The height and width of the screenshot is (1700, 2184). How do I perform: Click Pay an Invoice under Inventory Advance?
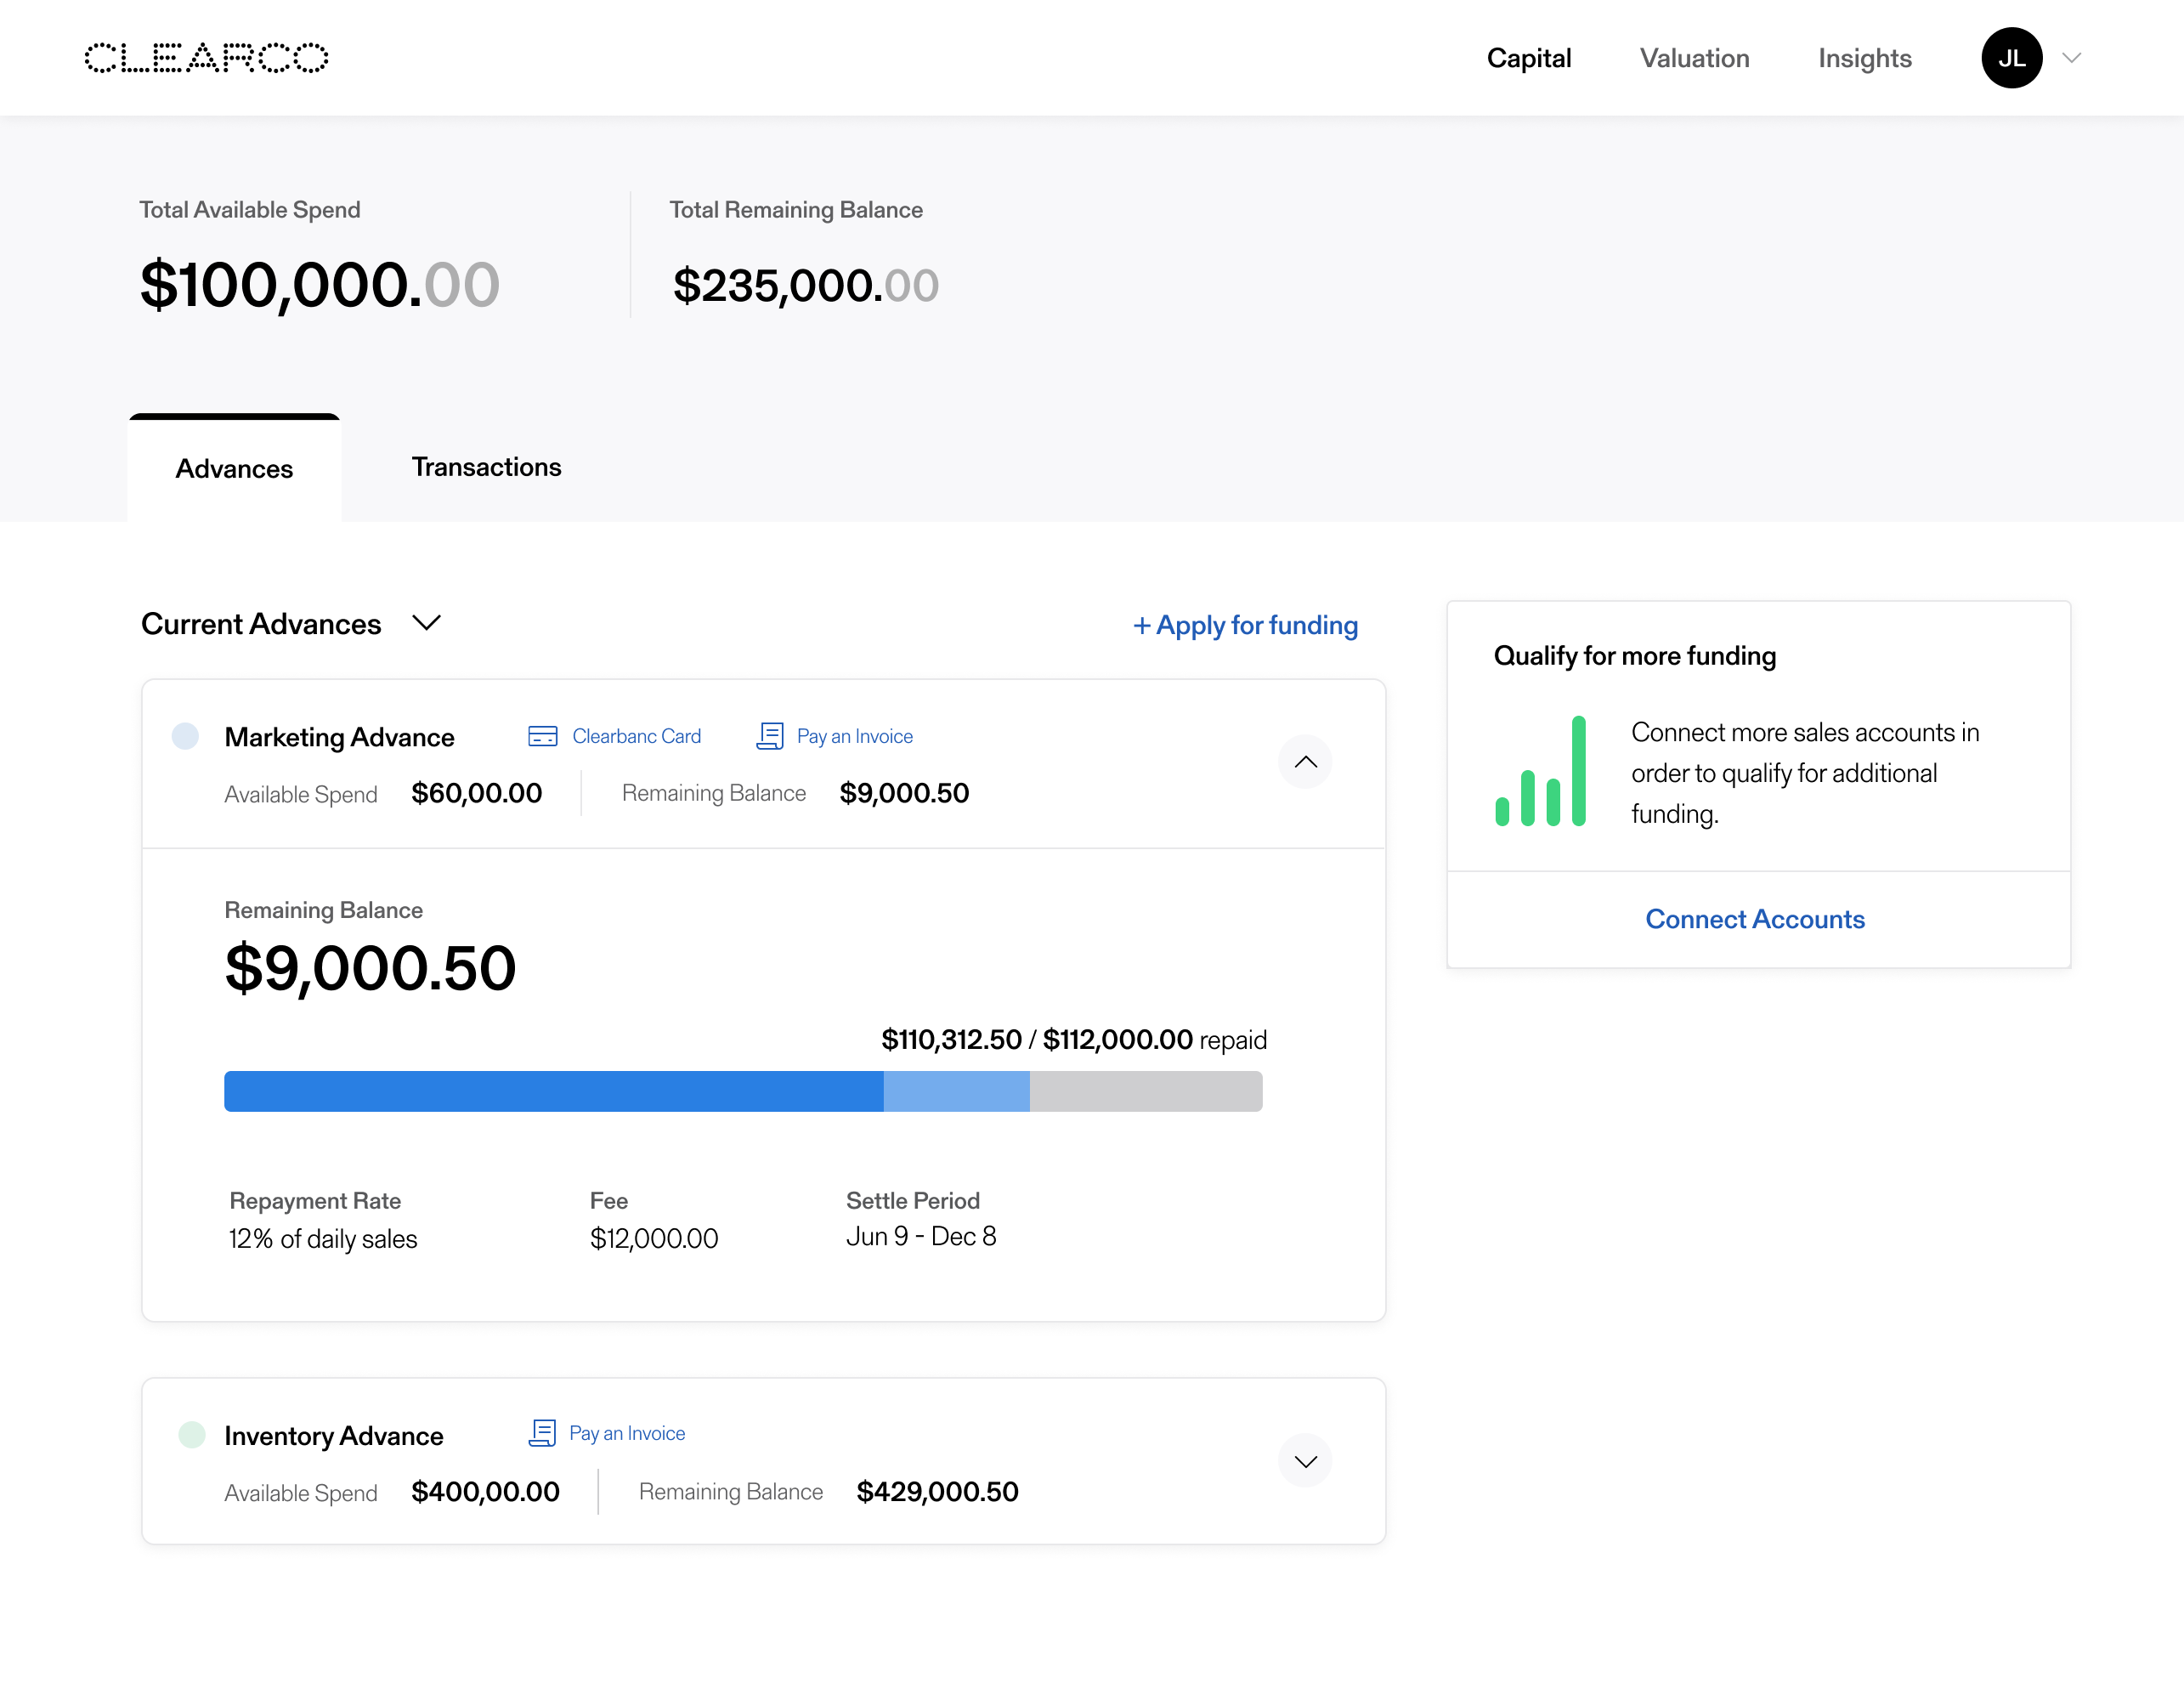point(627,1433)
